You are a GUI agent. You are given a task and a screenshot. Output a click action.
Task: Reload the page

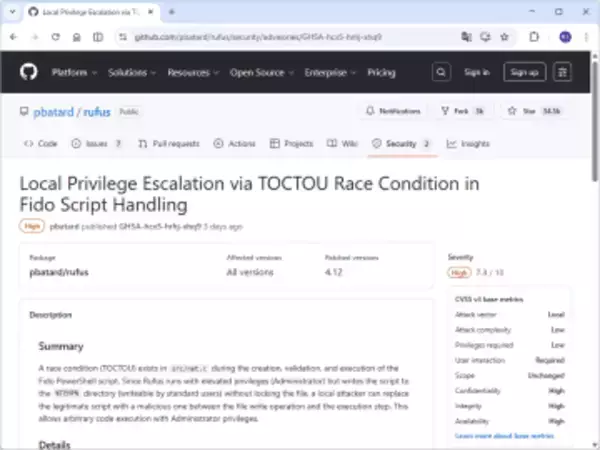[56, 37]
